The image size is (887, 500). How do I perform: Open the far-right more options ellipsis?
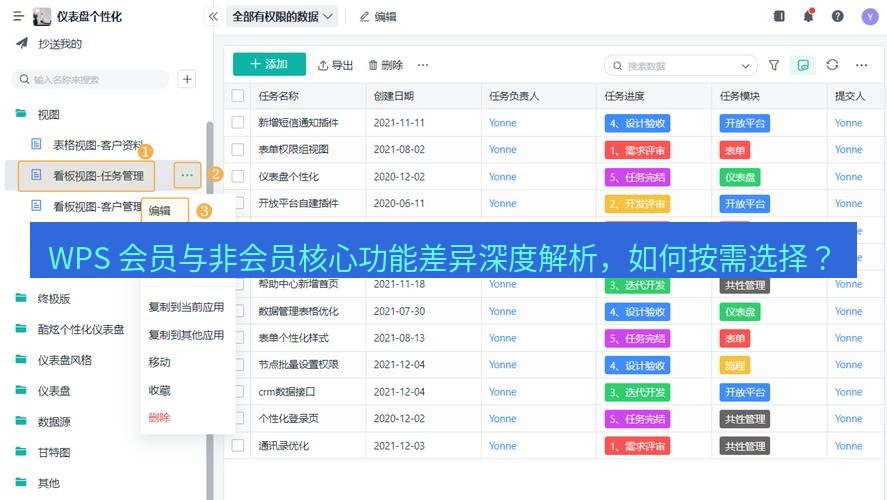[861, 65]
